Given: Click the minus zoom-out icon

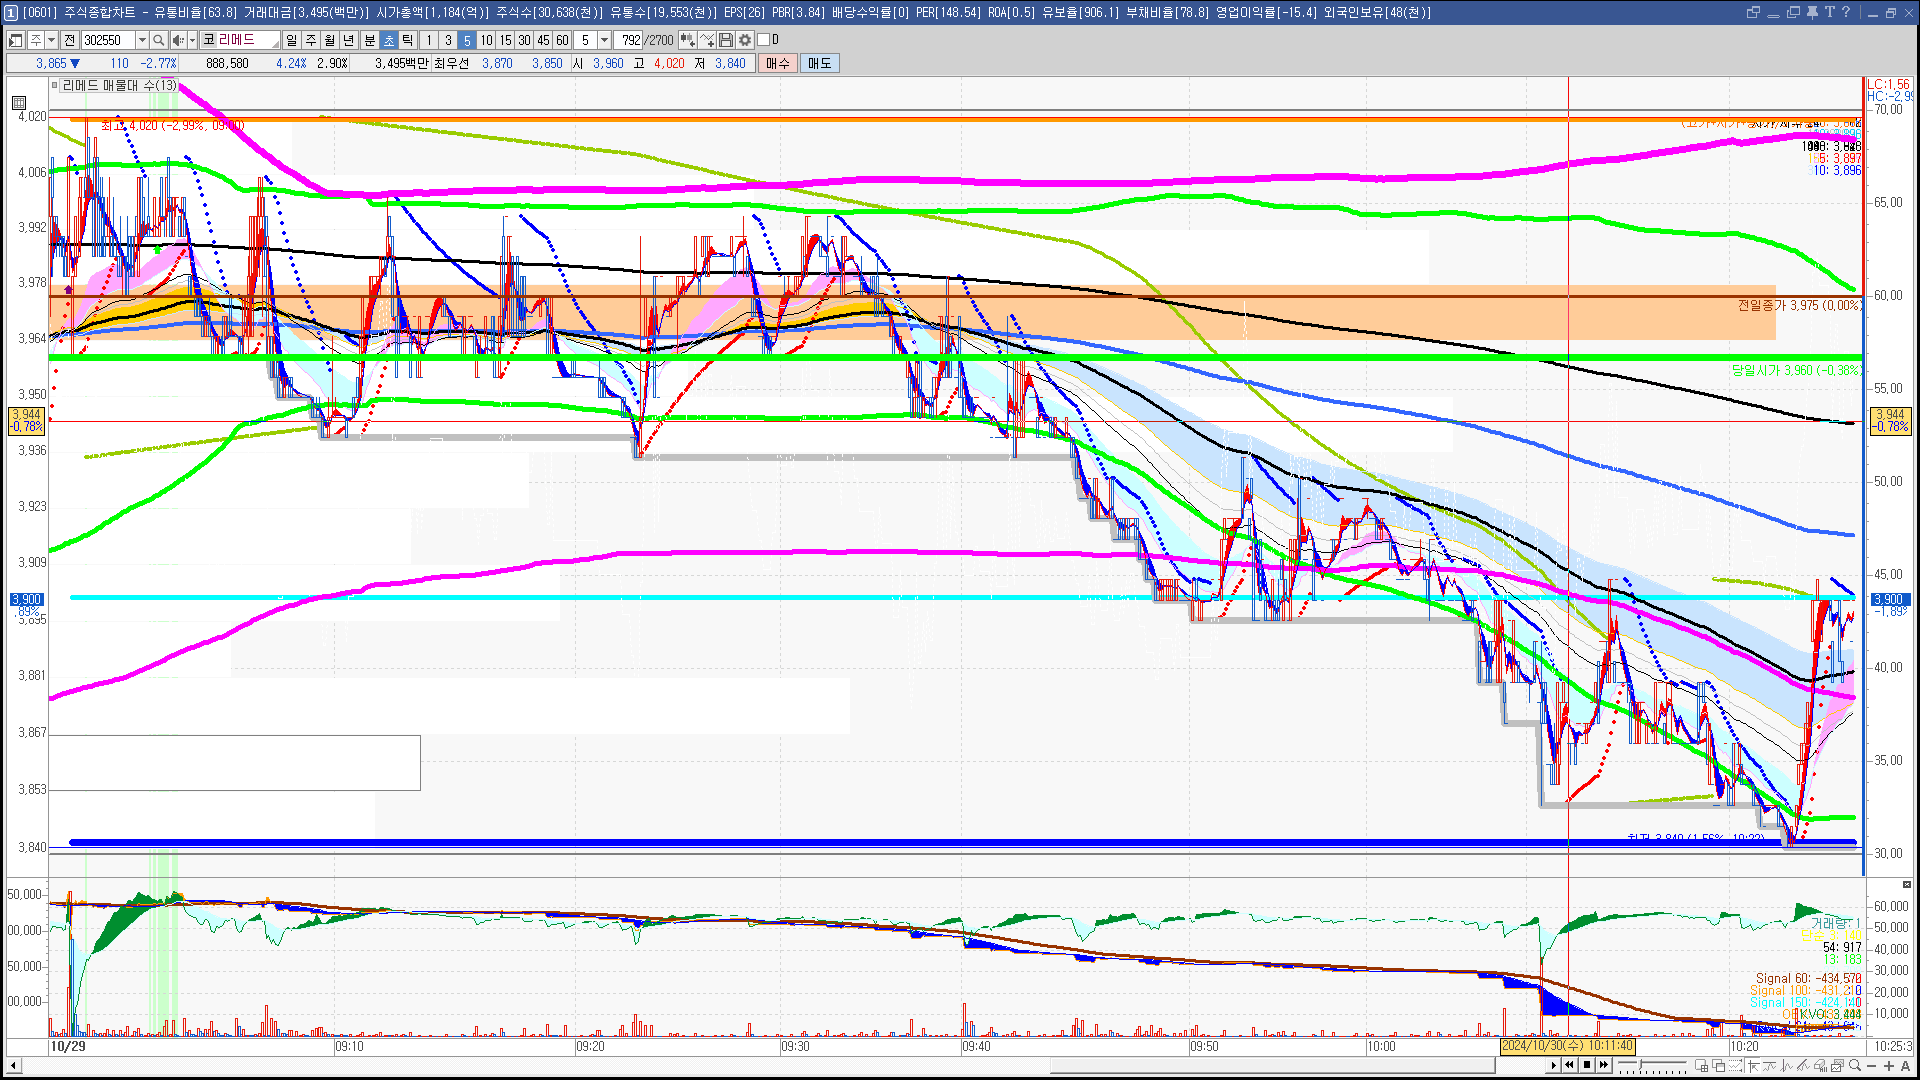Looking at the screenshot, I should pyautogui.click(x=1872, y=1066).
